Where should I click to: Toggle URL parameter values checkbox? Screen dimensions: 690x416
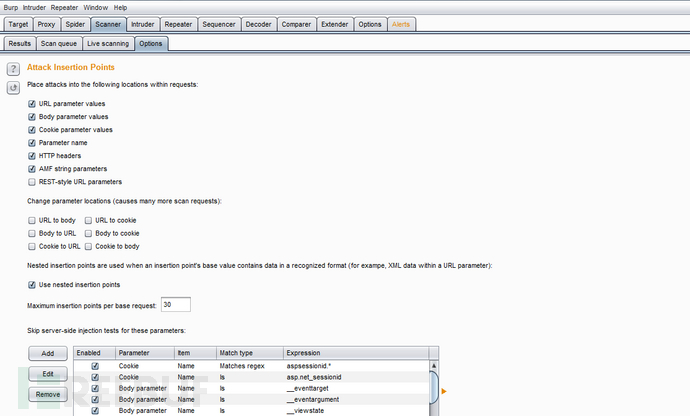pyautogui.click(x=32, y=104)
